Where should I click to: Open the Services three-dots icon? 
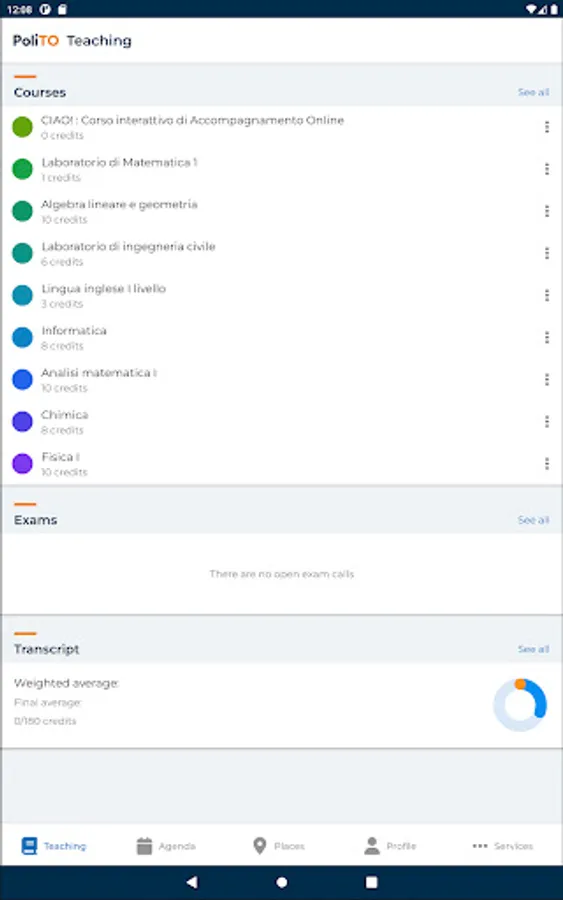point(480,845)
